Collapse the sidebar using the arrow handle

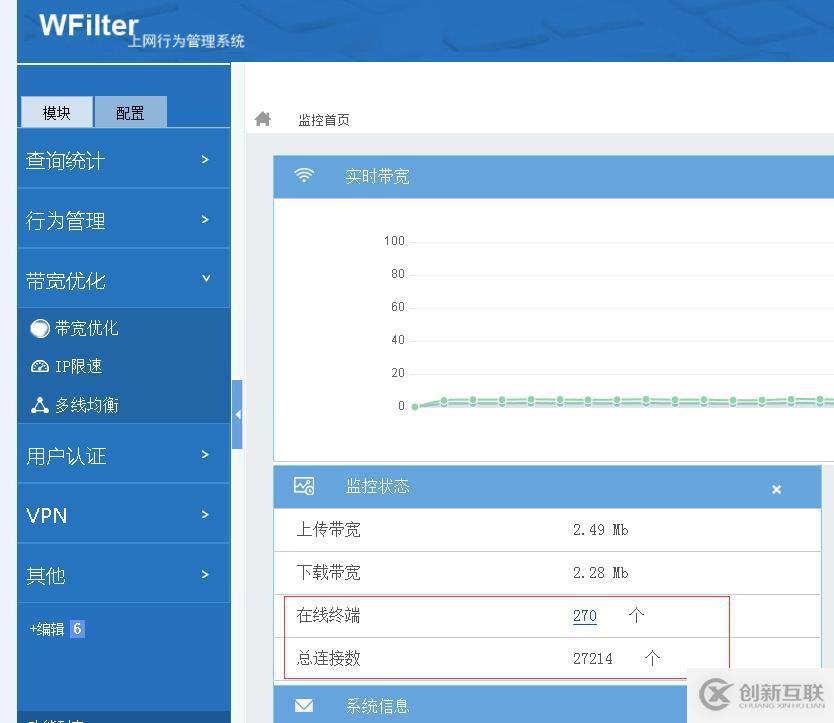pyautogui.click(x=237, y=414)
